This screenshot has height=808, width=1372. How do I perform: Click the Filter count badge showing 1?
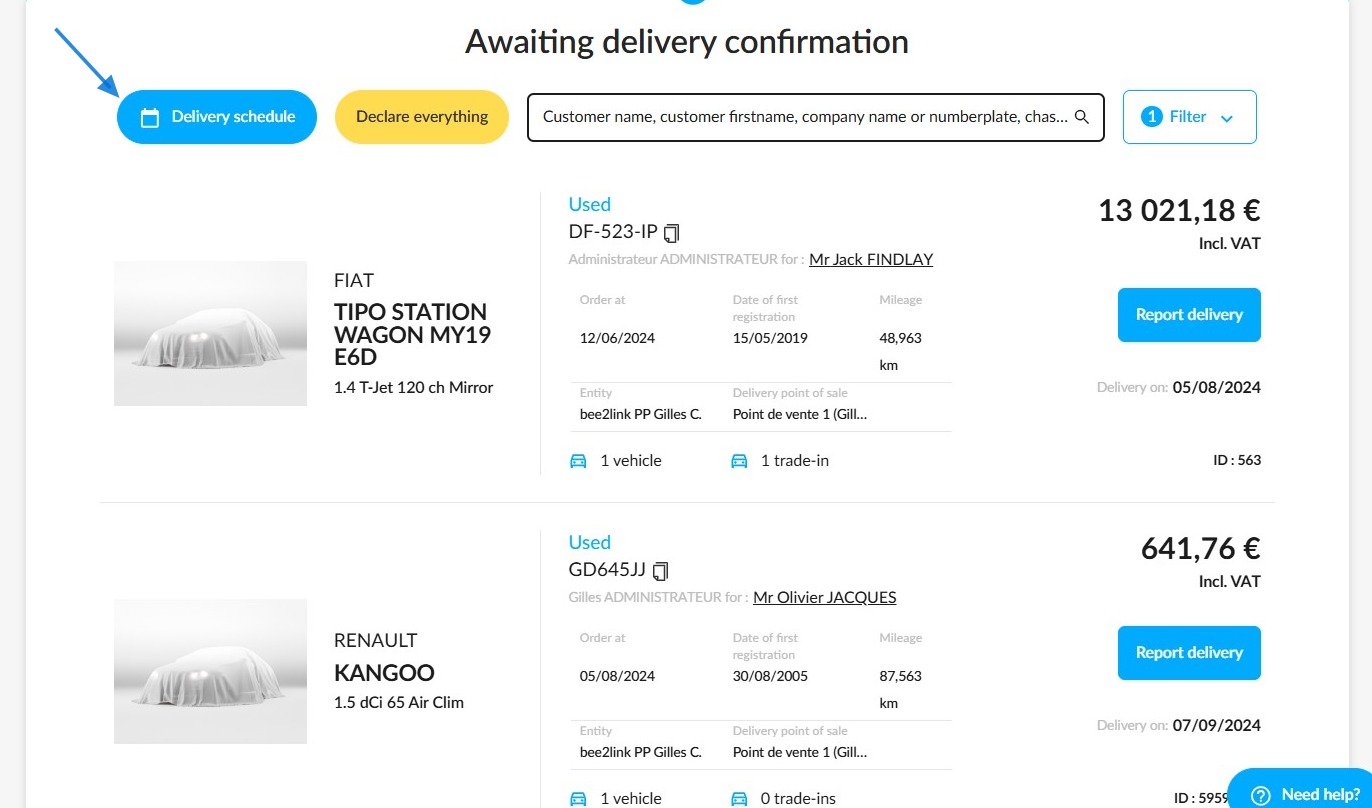pyautogui.click(x=1151, y=117)
